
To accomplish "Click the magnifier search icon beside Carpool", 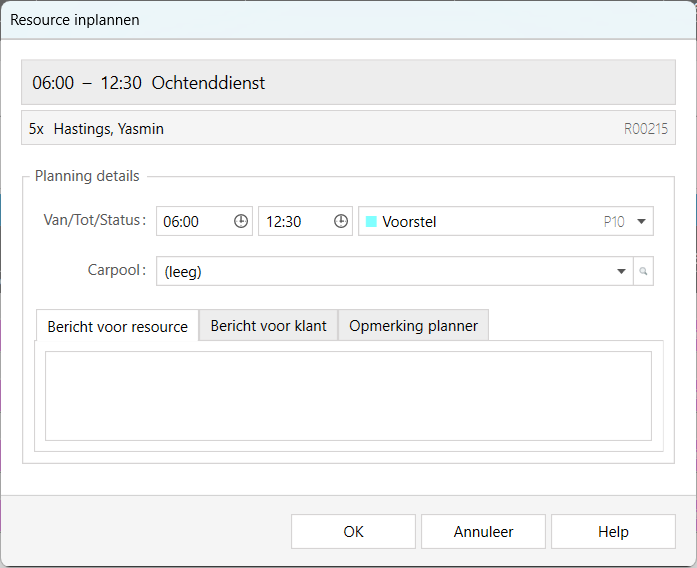I will 643,271.
